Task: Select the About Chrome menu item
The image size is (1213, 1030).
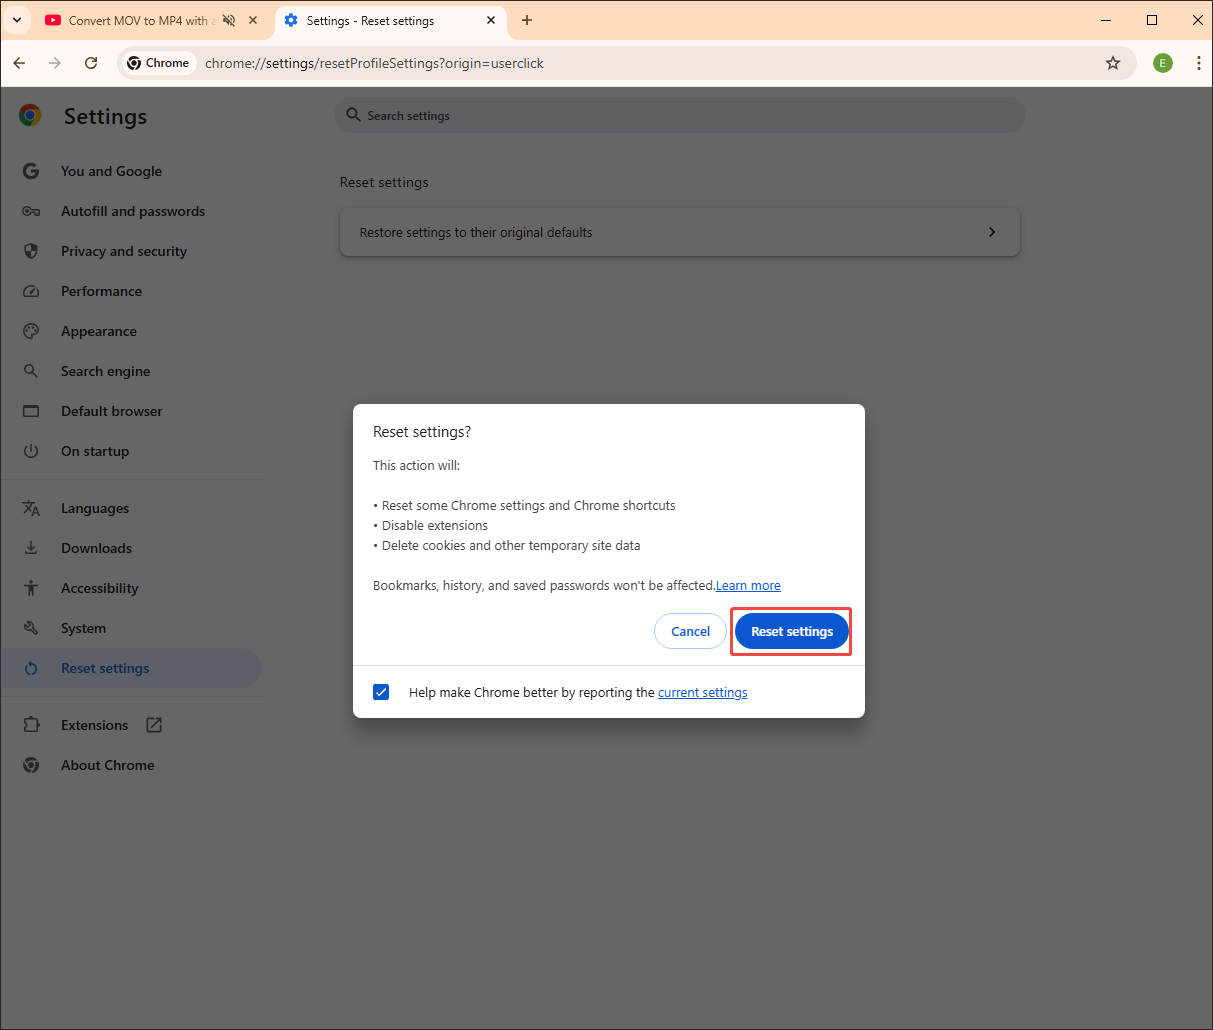Action: coord(107,765)
